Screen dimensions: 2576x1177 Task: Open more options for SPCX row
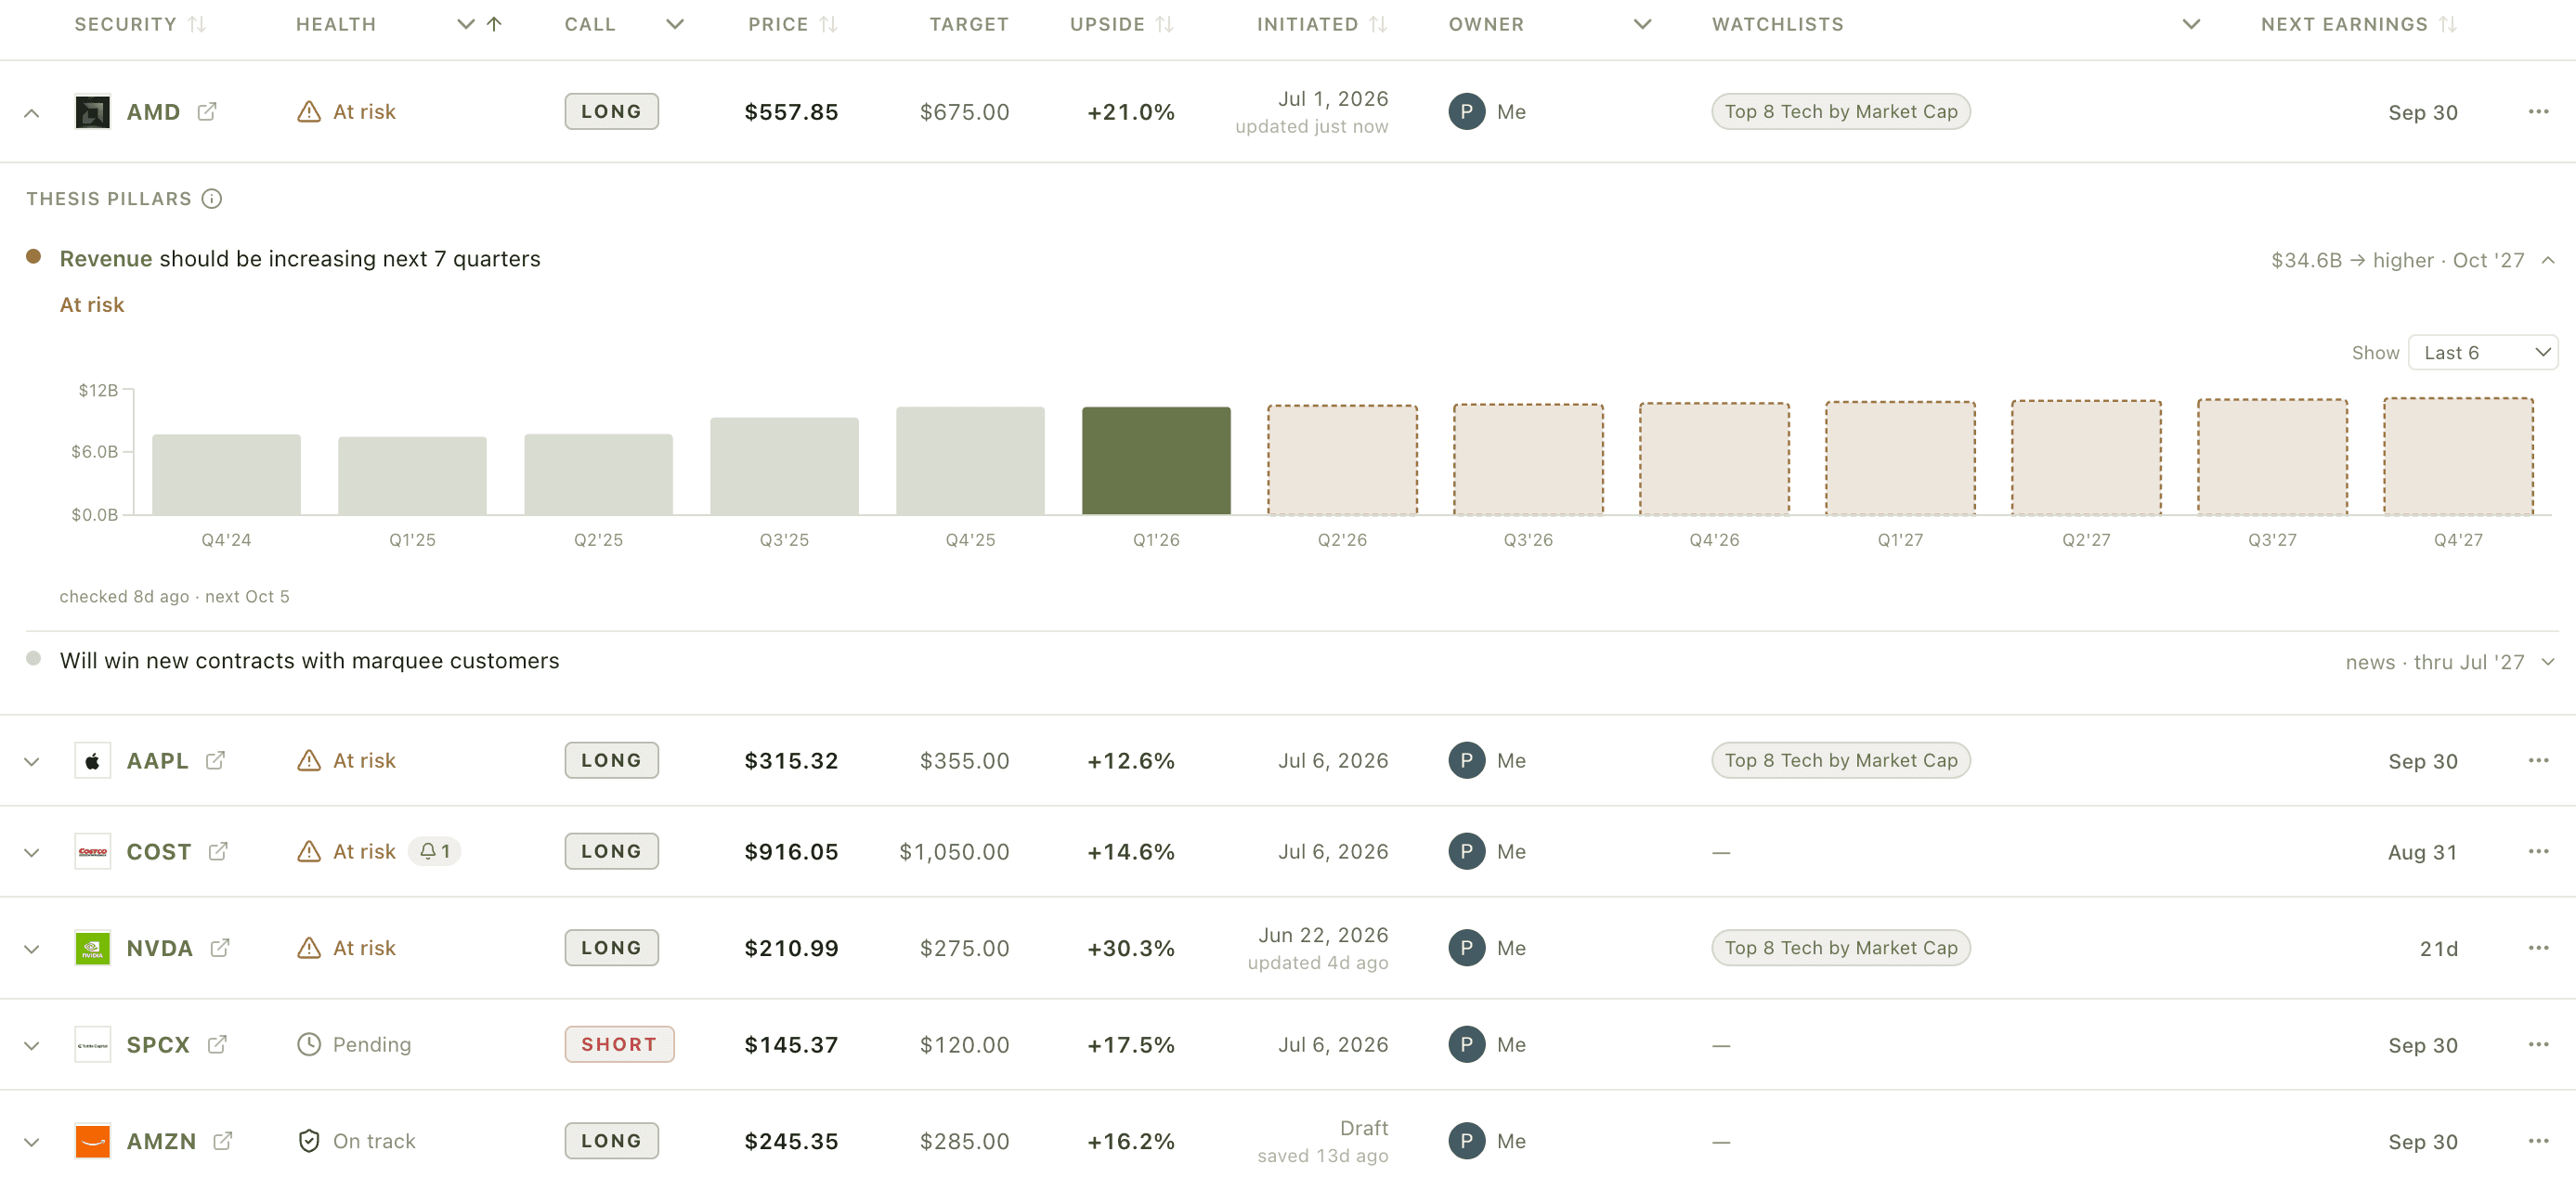pos(2538,1044)
